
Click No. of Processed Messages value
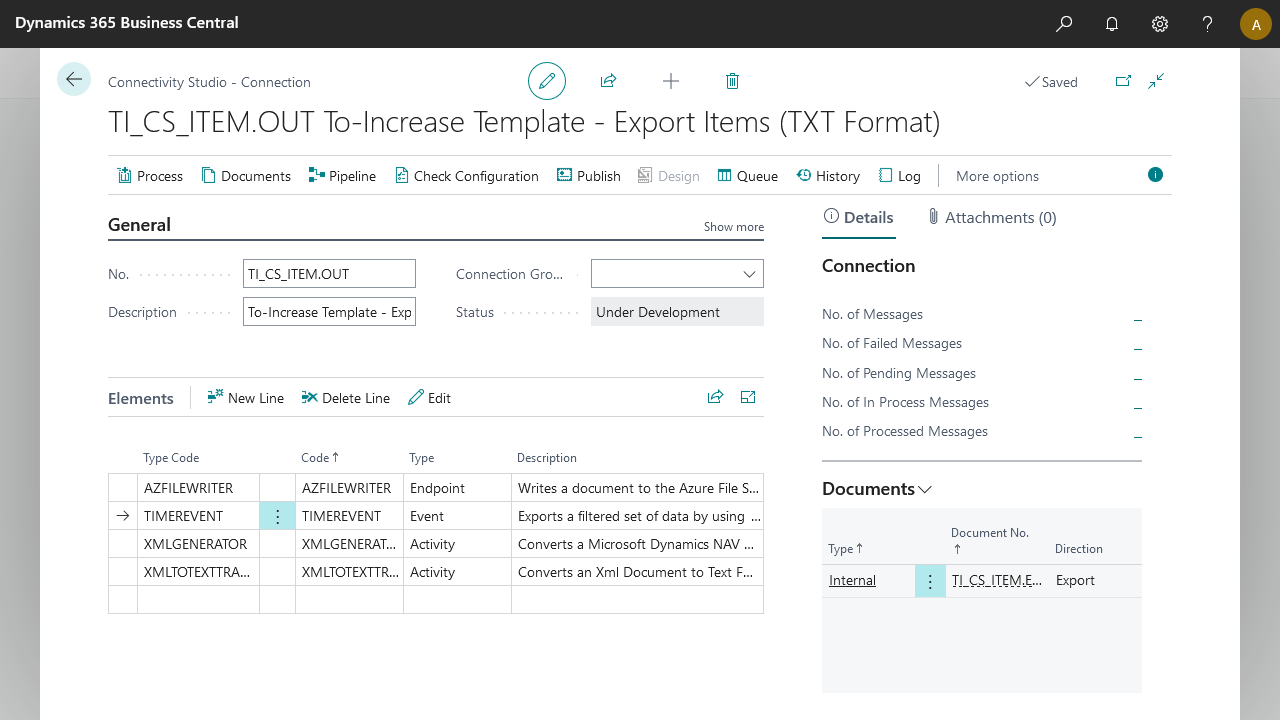pyautogui.click(x=1138, y=432)
